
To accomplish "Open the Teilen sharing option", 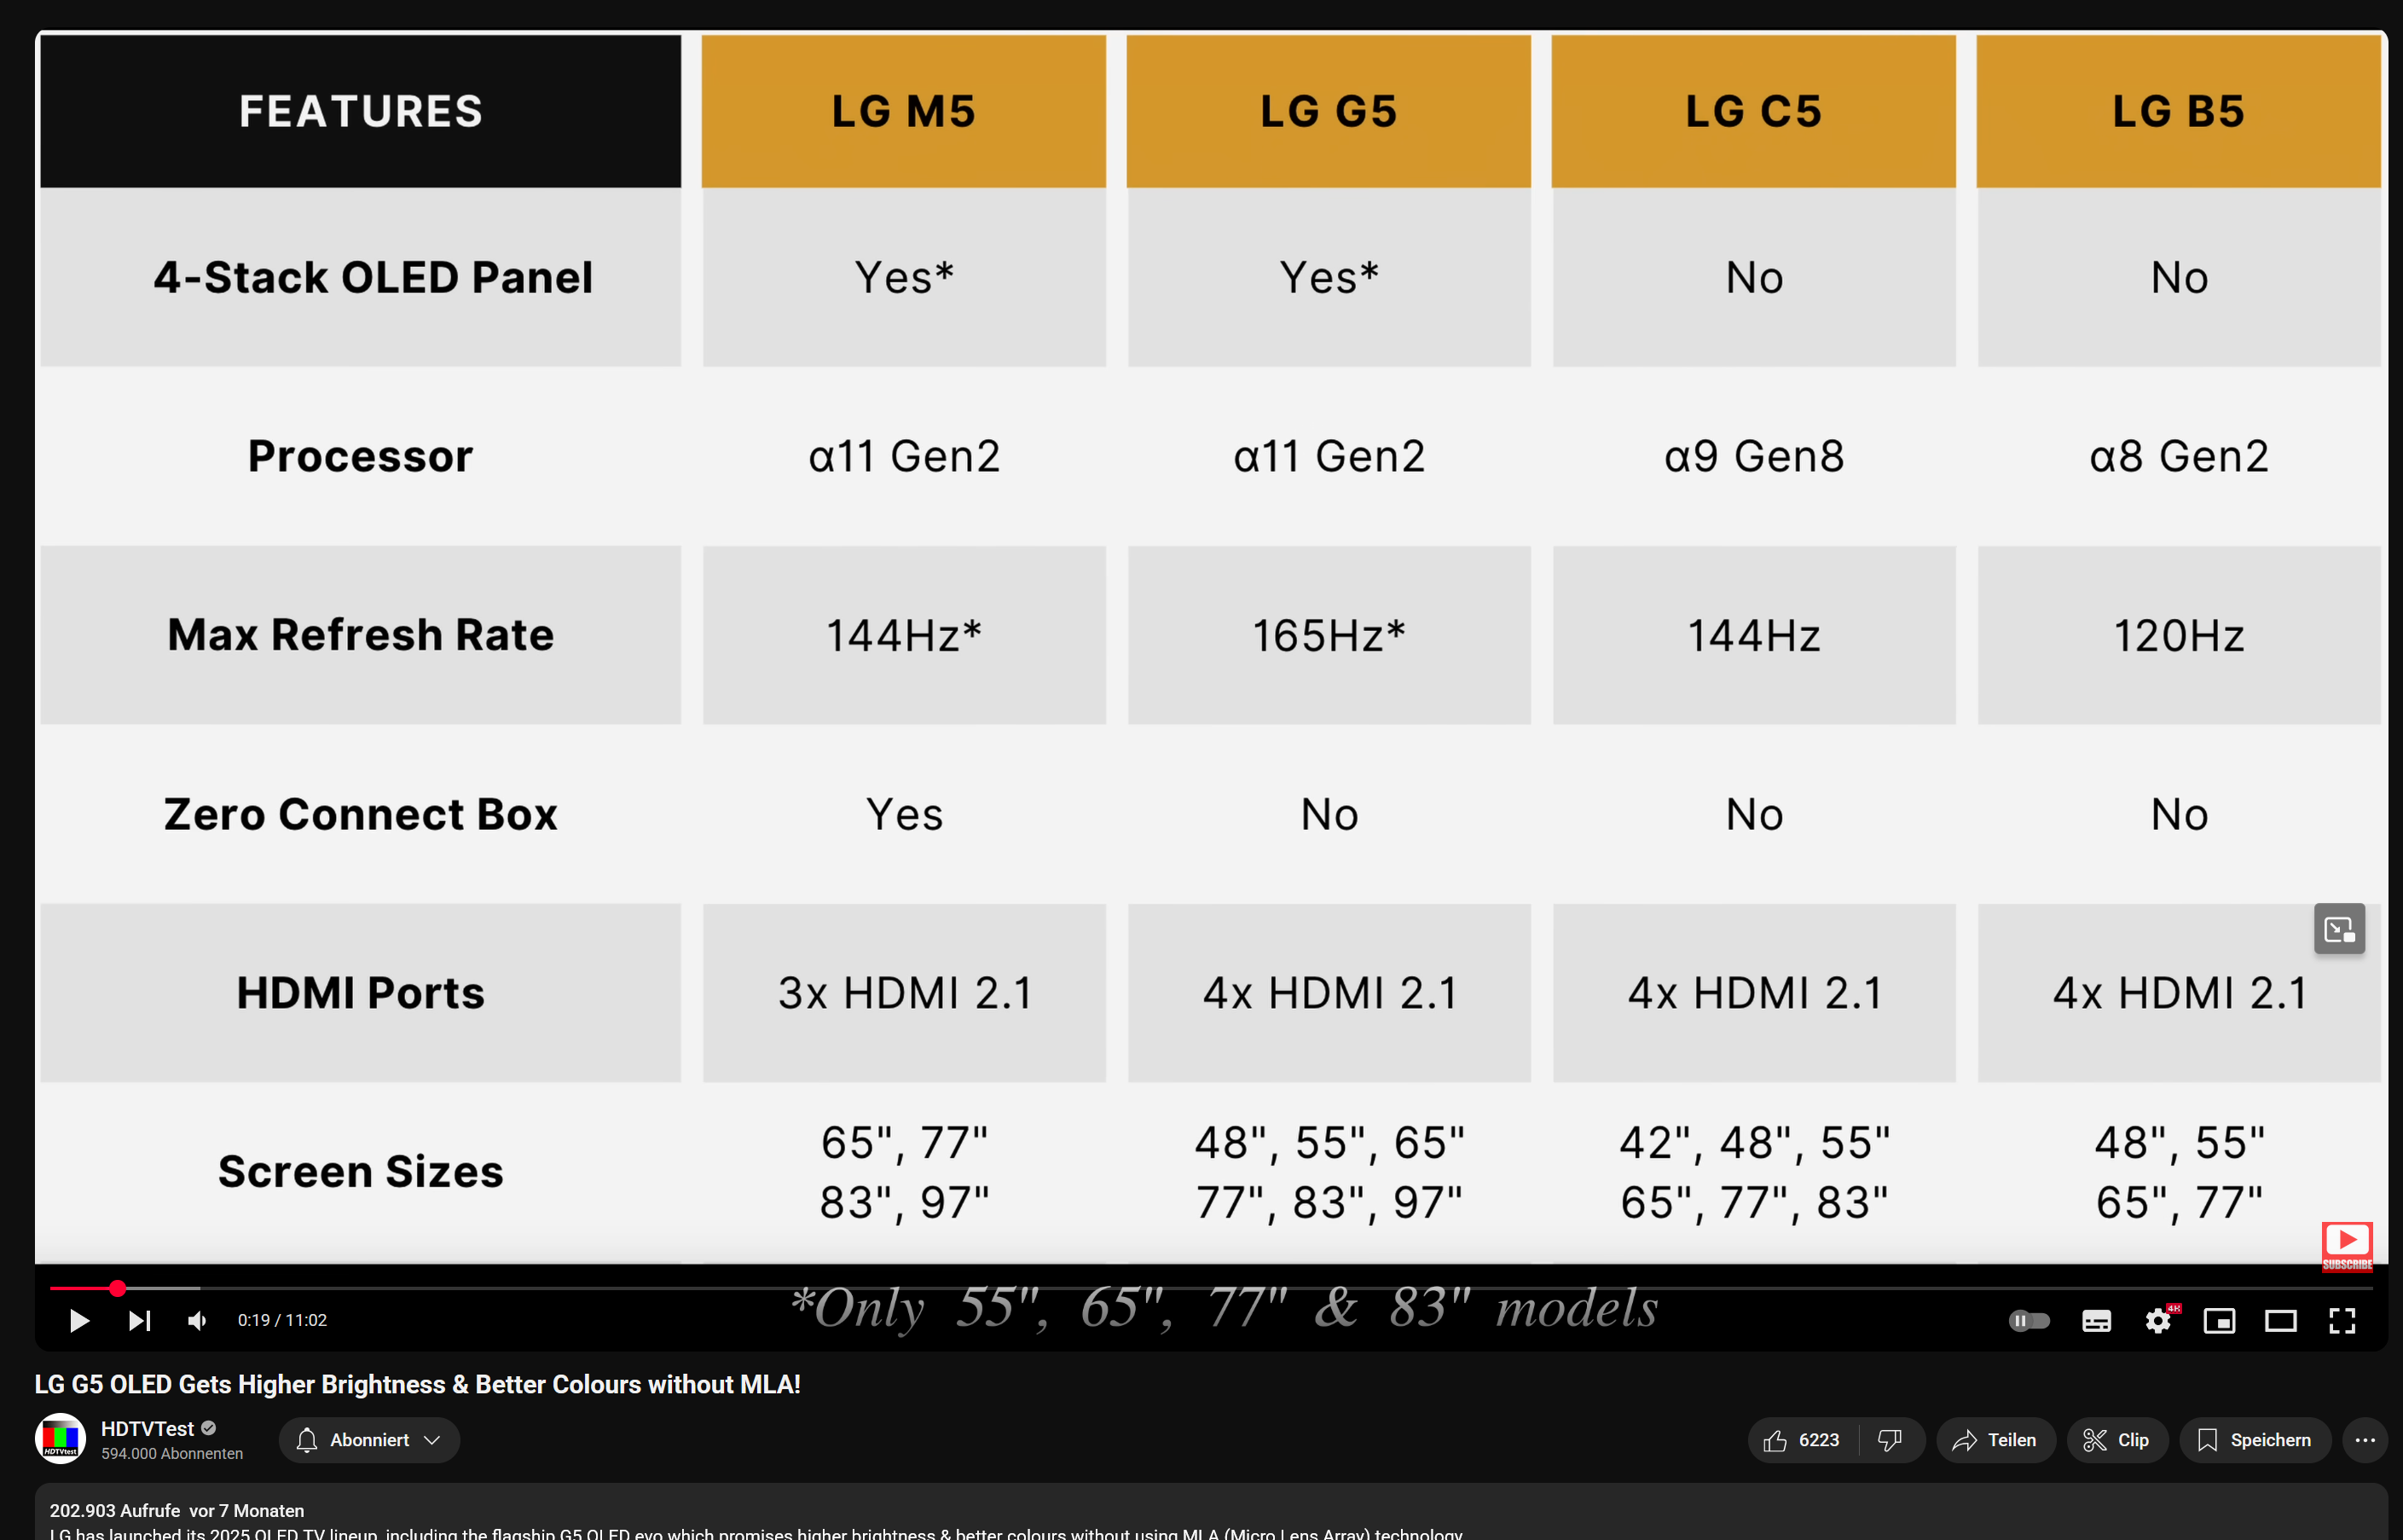I will [1995, 1440].
